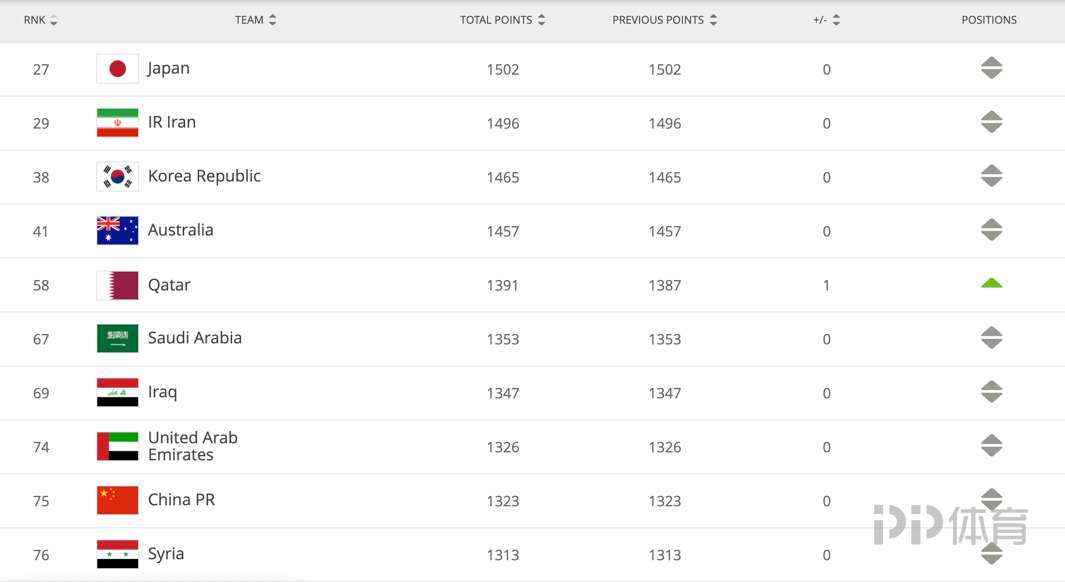The width and height of the screenshot is (1065, 582).
Task: Click Japan's unchanged position indicator
Action: point(992,68)
